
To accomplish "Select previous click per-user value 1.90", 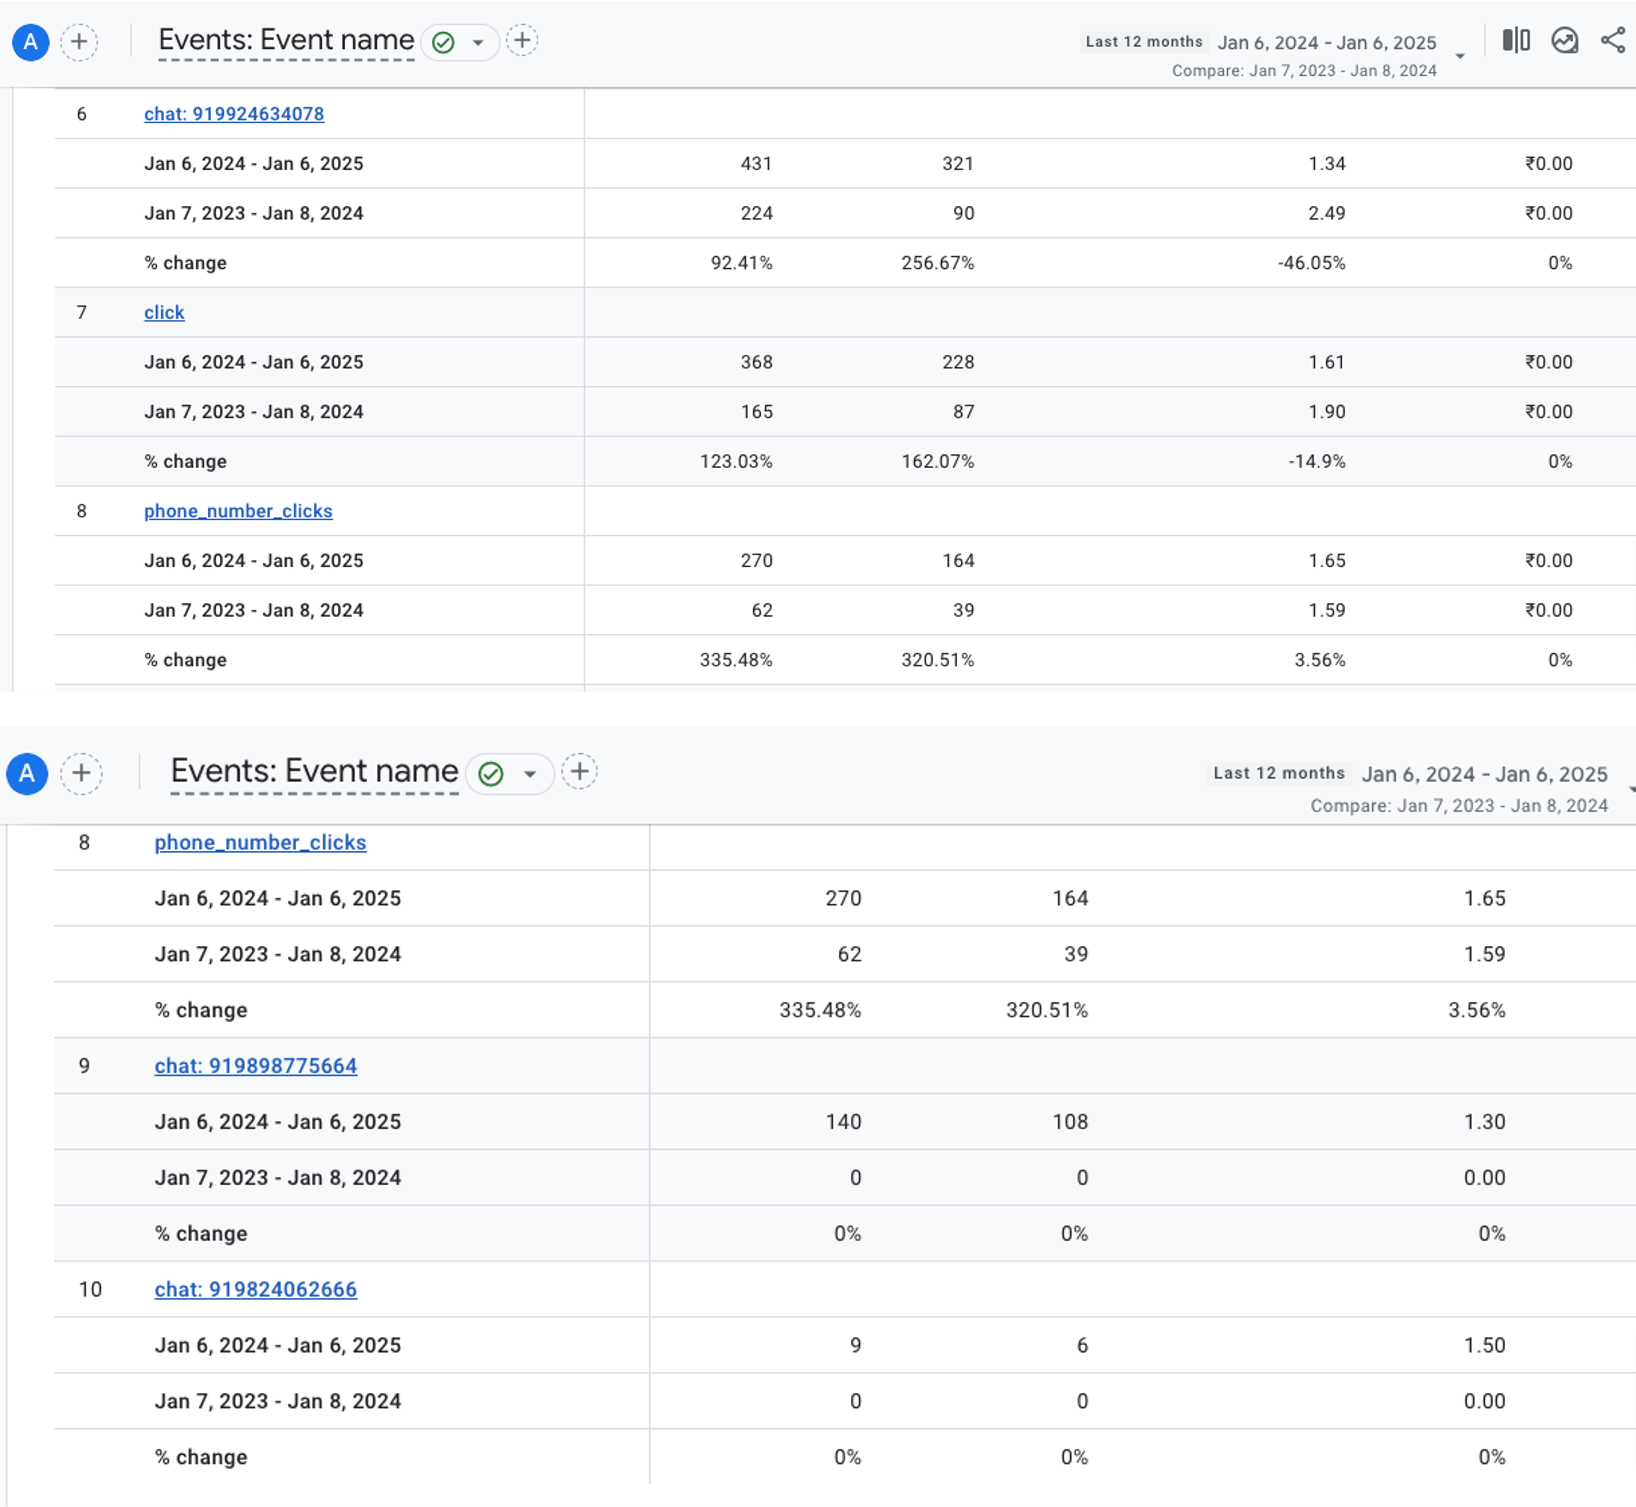I will tap(1327, 412).
